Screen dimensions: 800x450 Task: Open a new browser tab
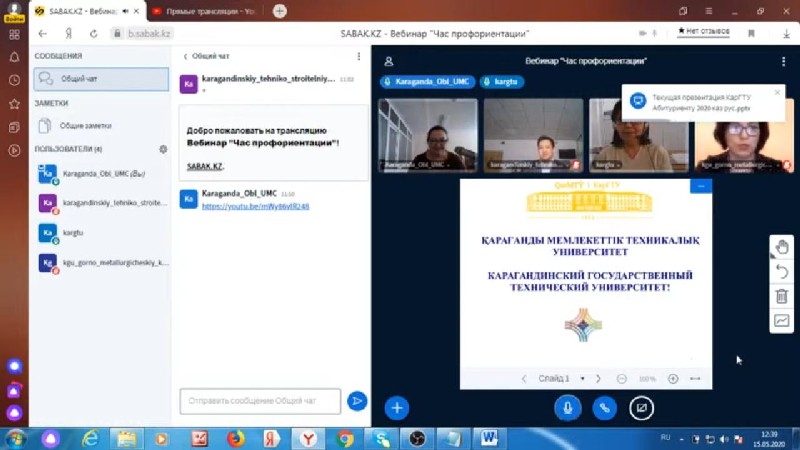pyautogui.click(x=280, y=11)
